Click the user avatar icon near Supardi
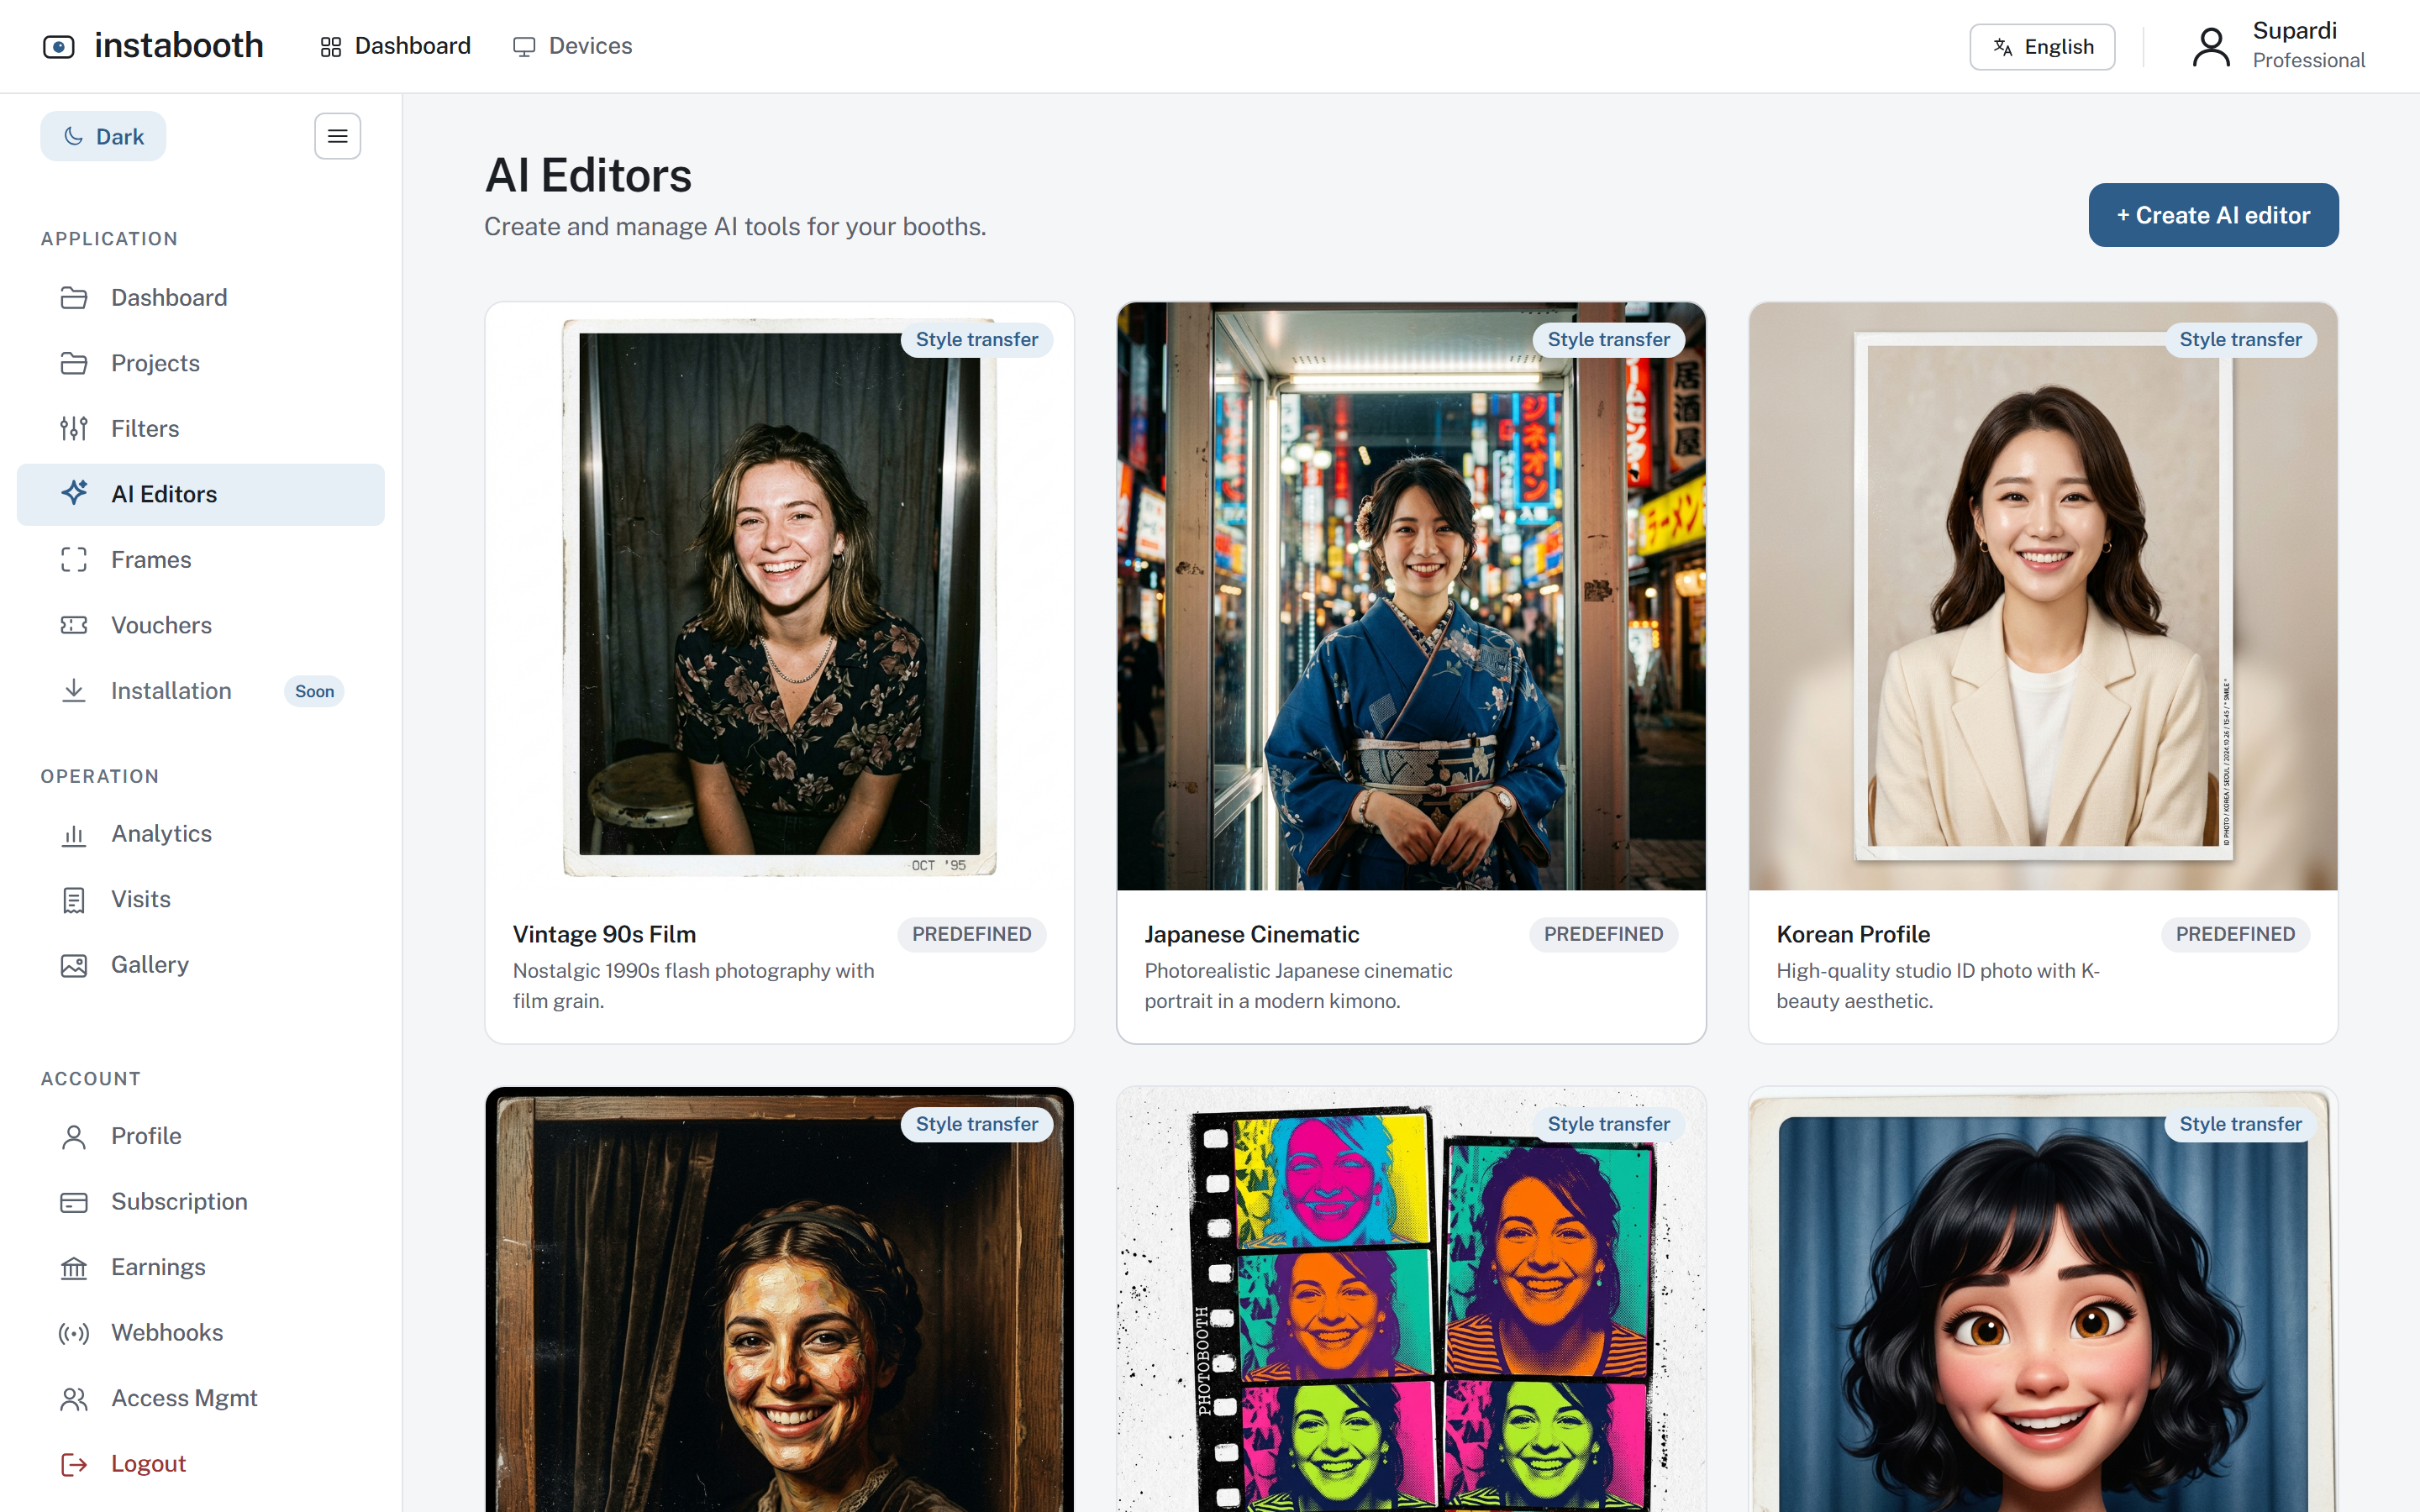This screenshot has height=1512, width=2420. click(2211, 47)
